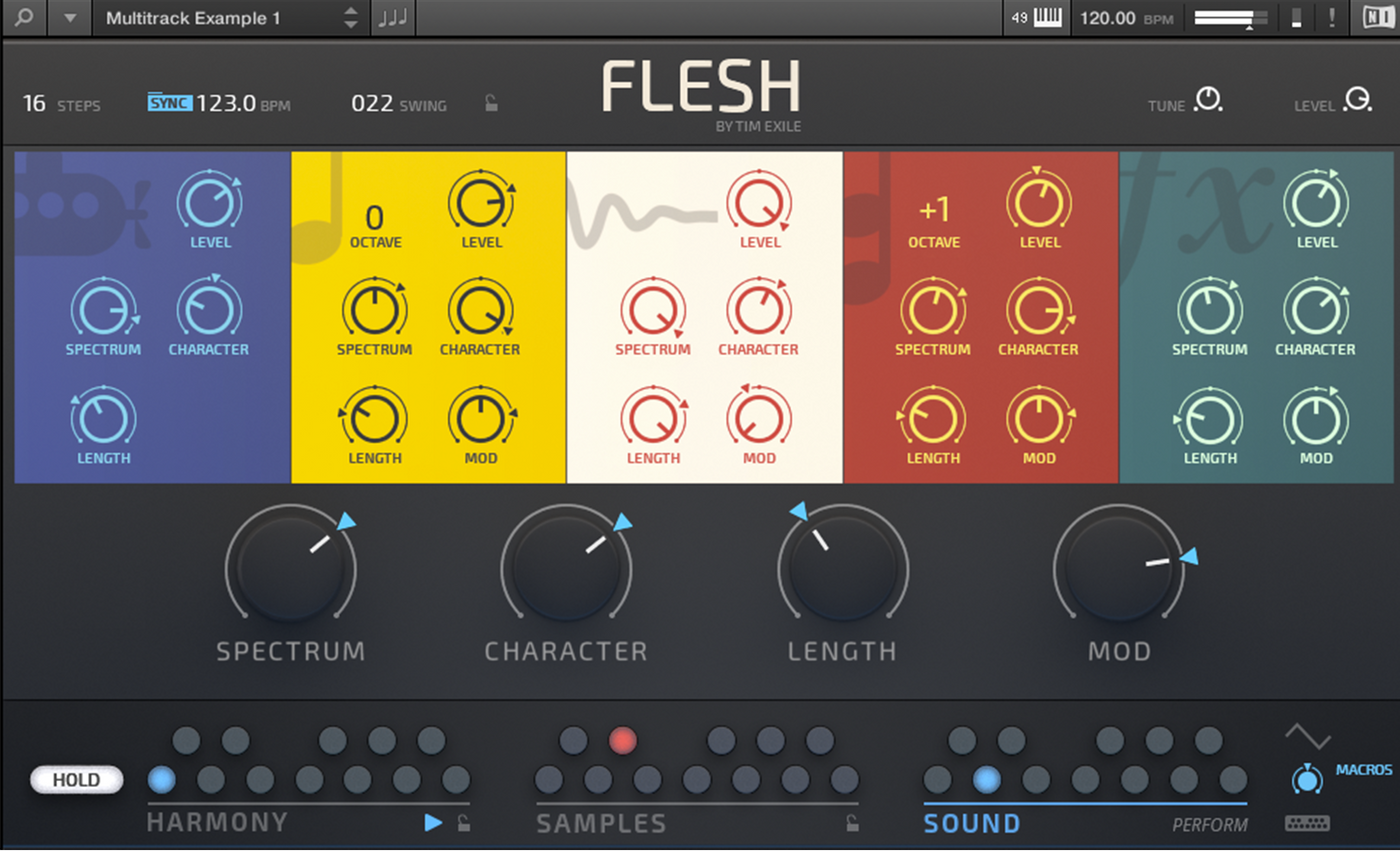Click the LENGTH knob in the white panel
This screenshot has width=1400, height=857.
click(x=653, y=418)
